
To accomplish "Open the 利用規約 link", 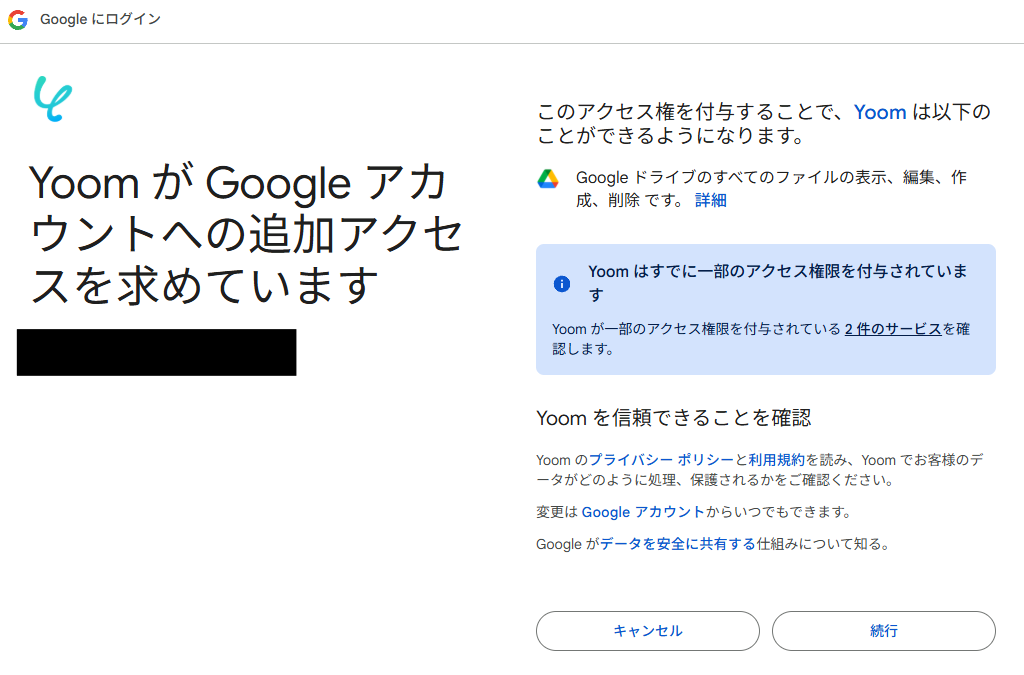I will pos(776,460).
